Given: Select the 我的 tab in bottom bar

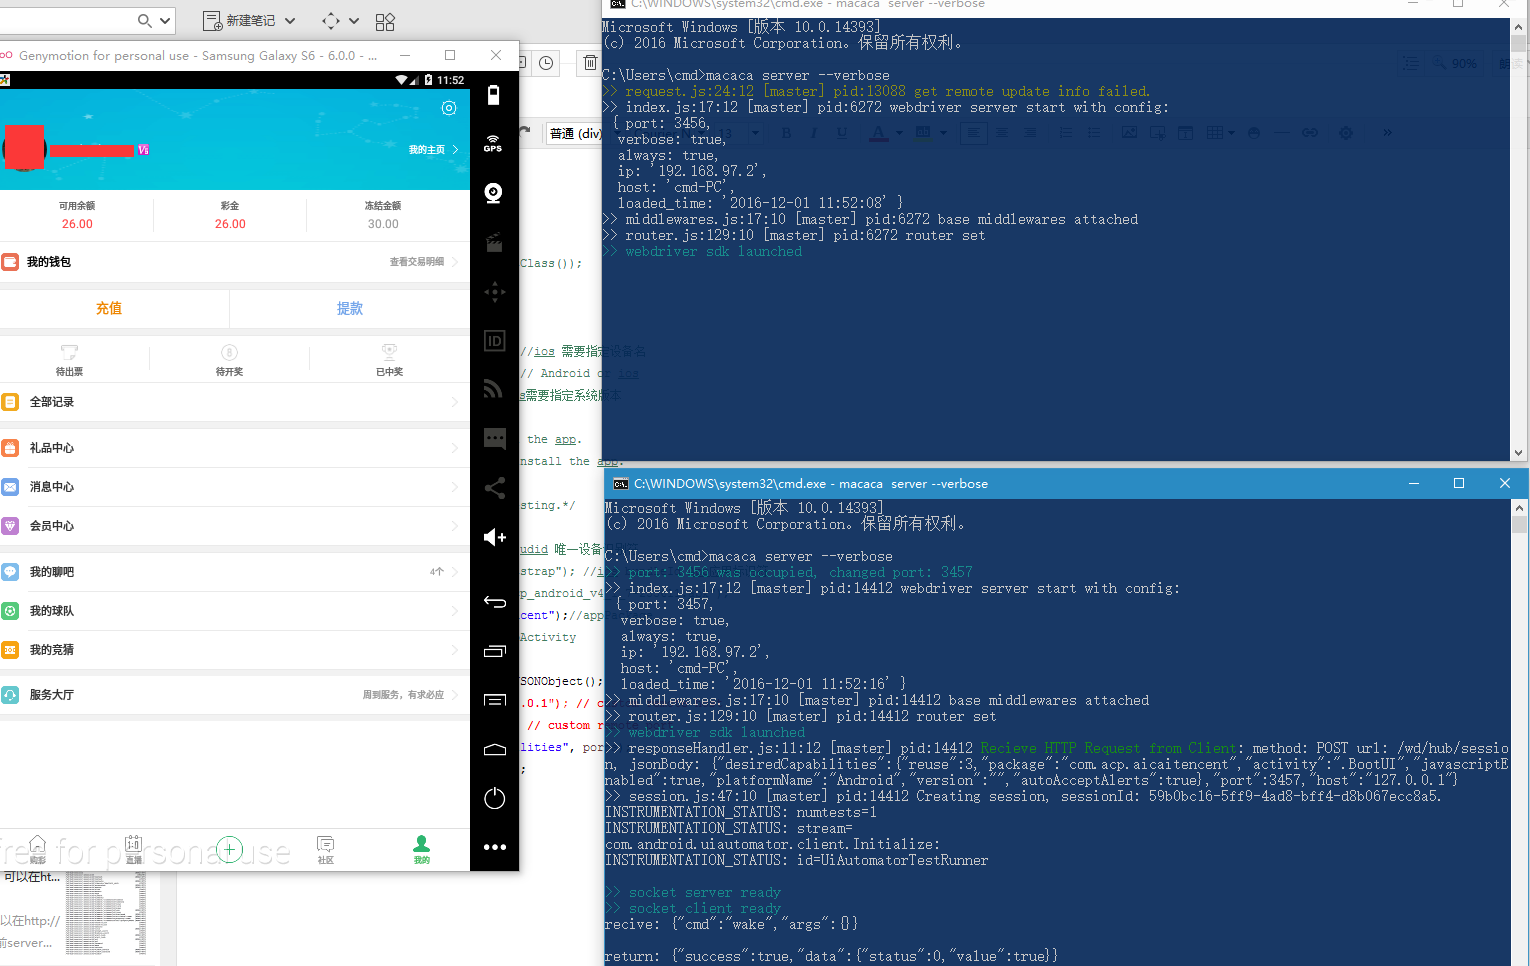Looking at the screenshot, I should point(421,850).
